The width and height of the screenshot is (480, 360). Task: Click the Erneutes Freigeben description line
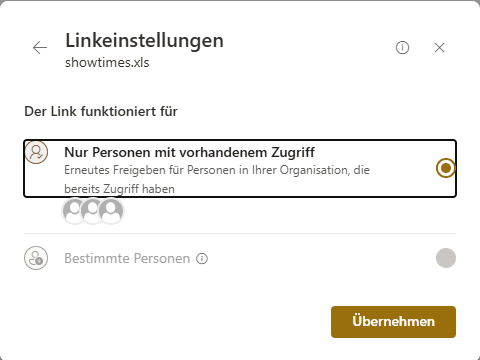pyautogui.click(x=217, y=170)
